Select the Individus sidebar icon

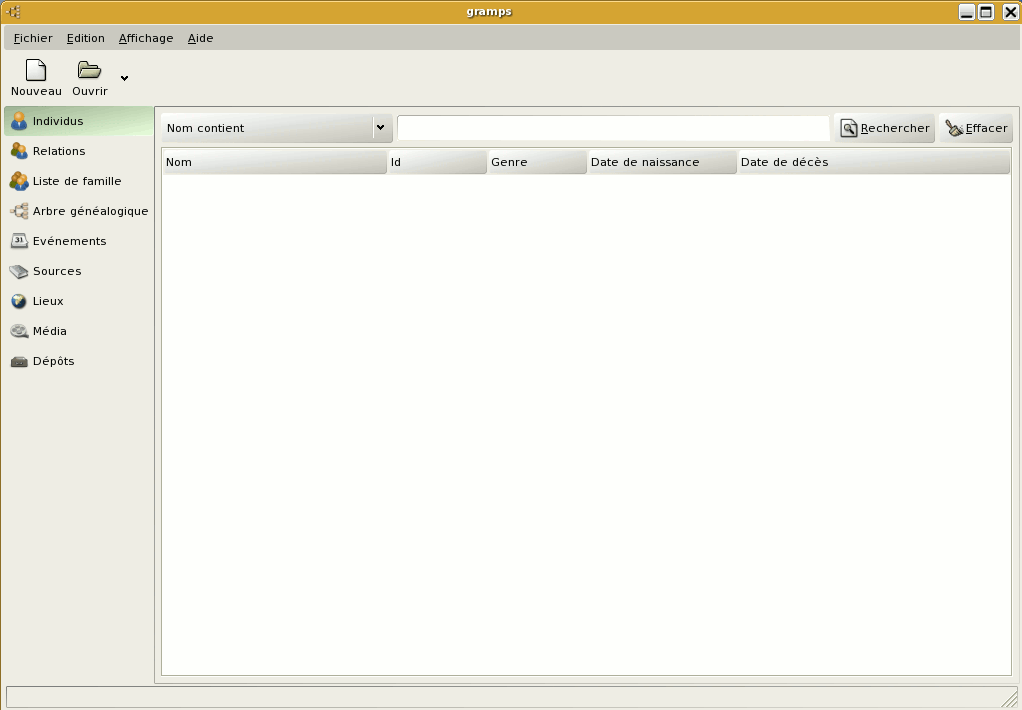19,121
